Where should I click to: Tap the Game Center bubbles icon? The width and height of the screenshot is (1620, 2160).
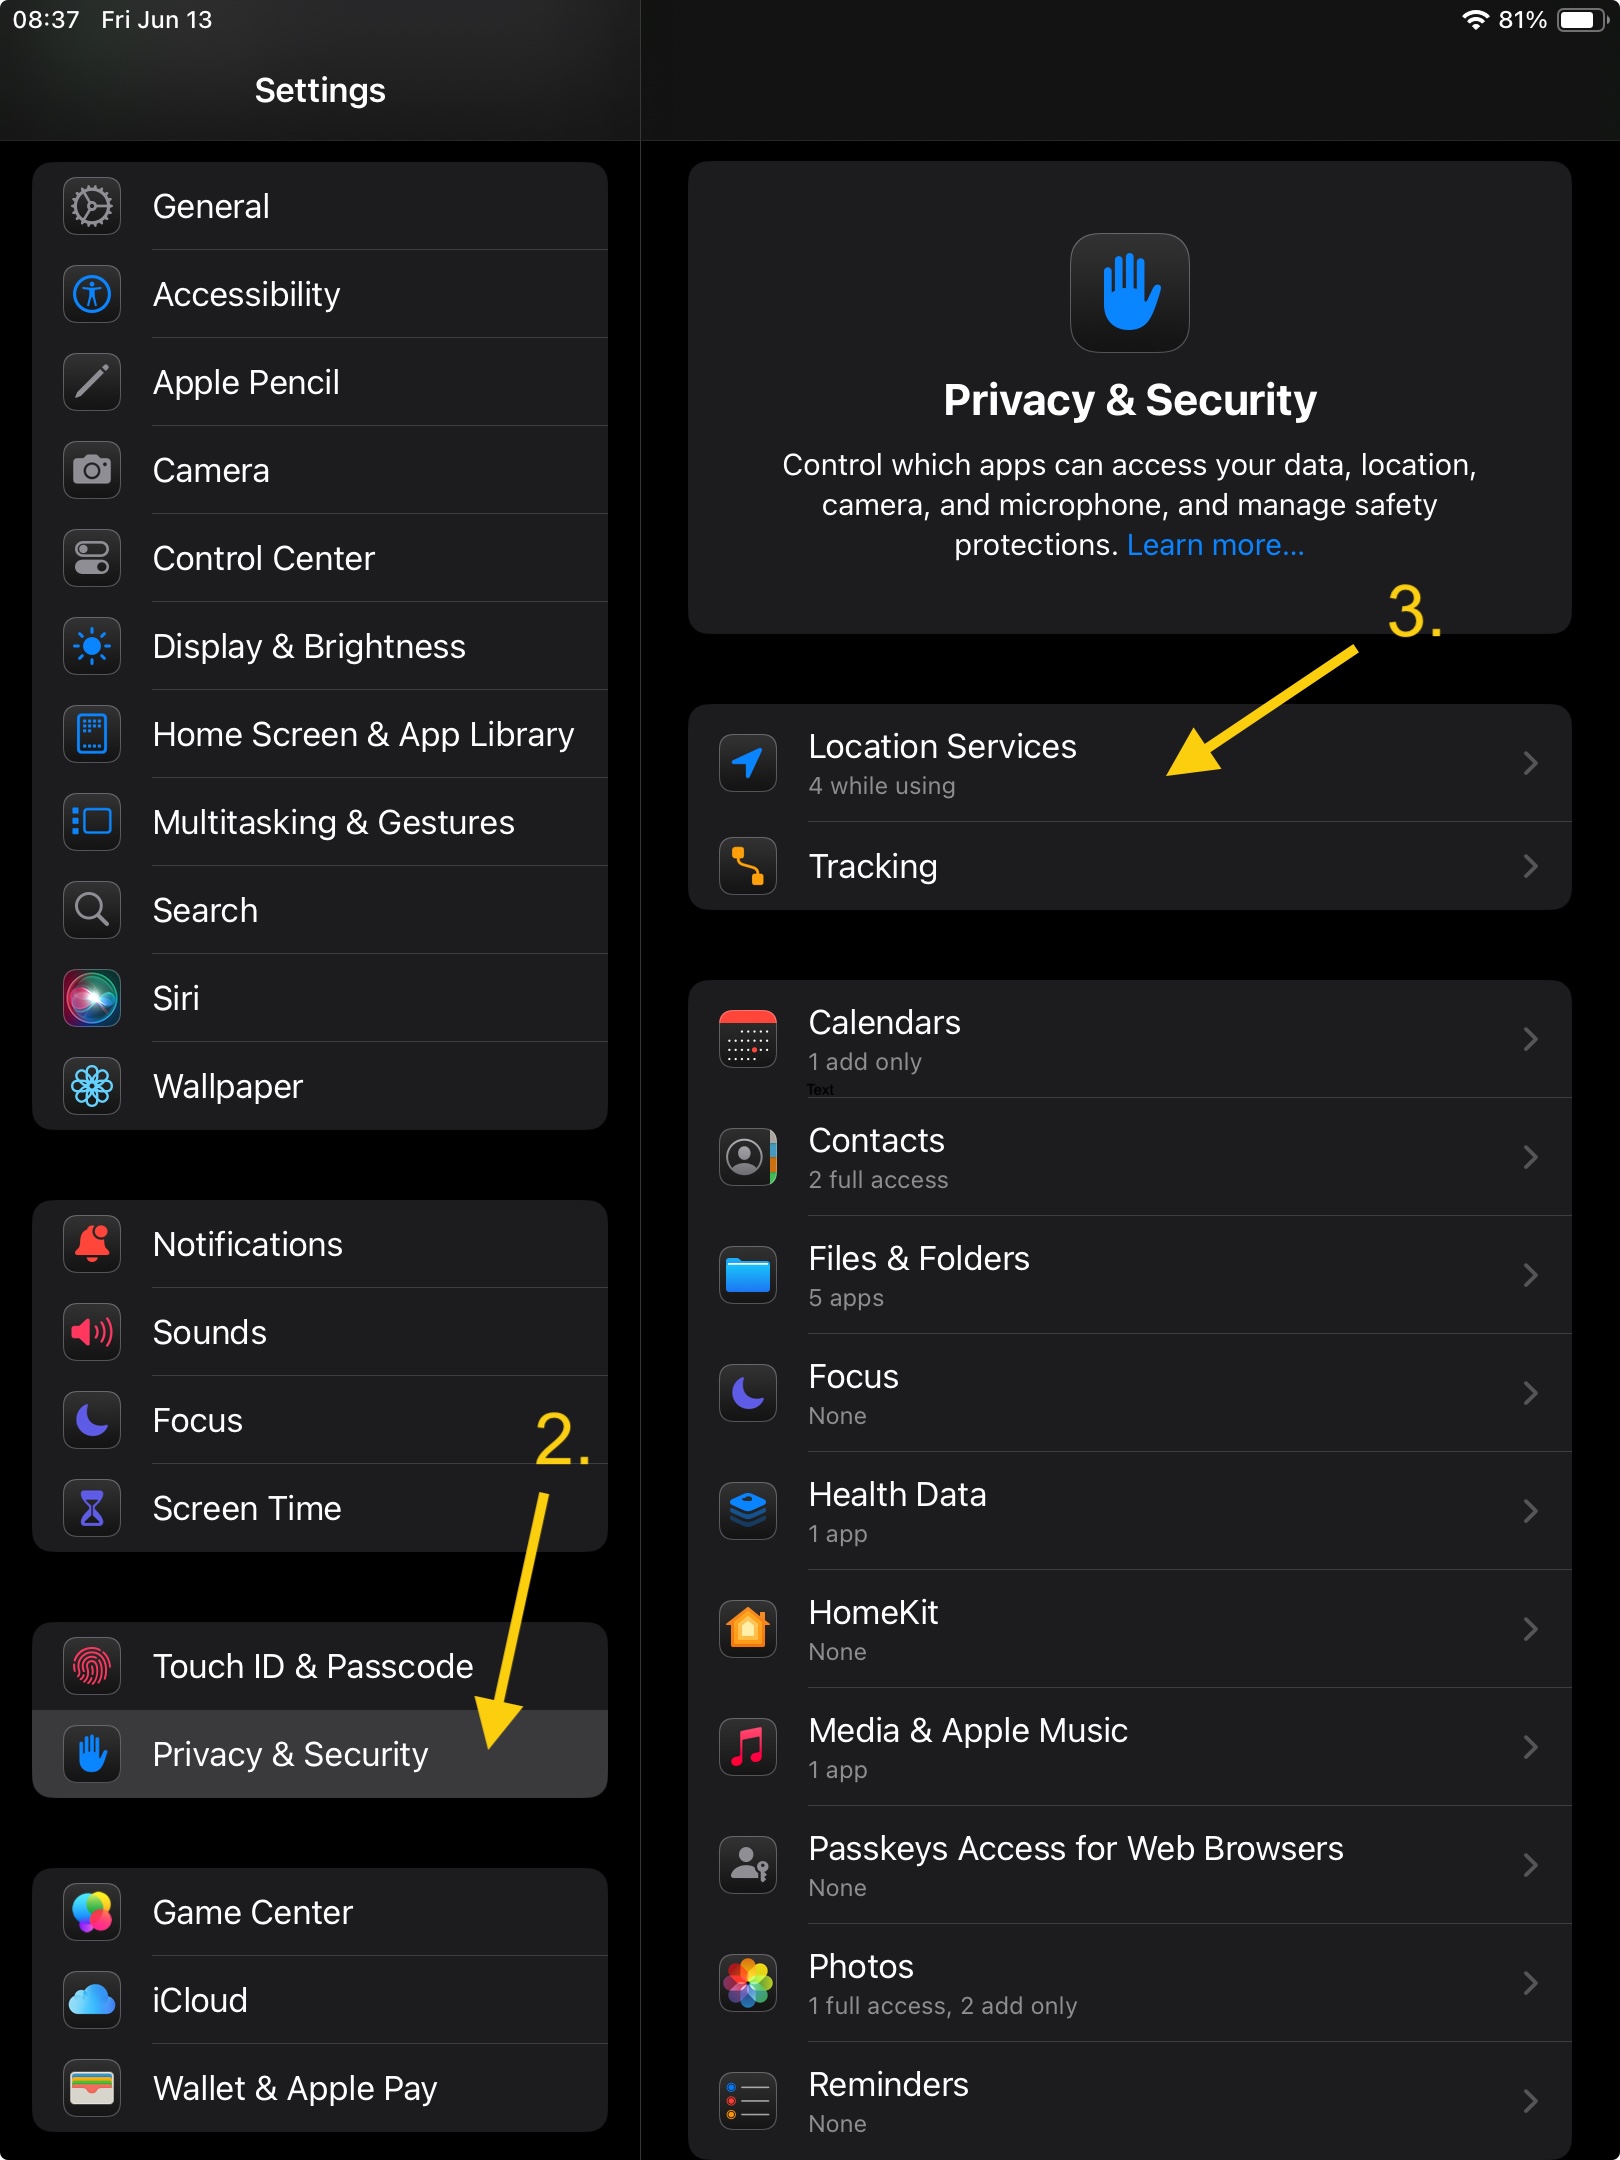[92, 1912]
